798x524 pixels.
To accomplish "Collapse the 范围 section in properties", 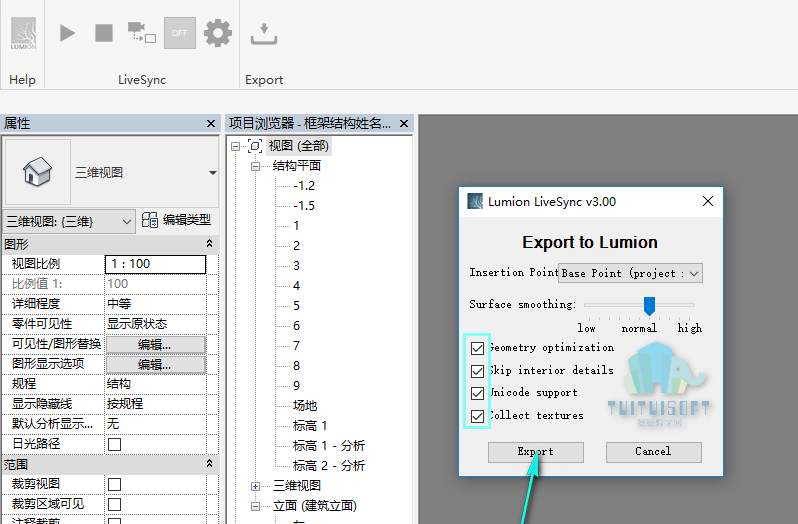I will (x=209, y=464).
